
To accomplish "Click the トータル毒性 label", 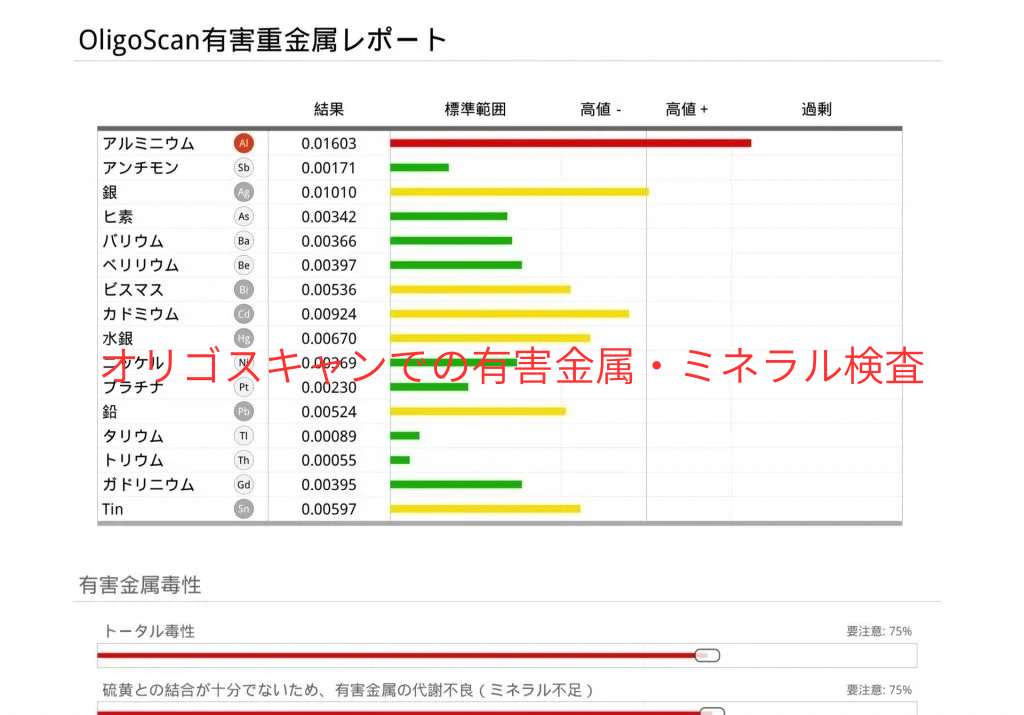I will [149, 631].
